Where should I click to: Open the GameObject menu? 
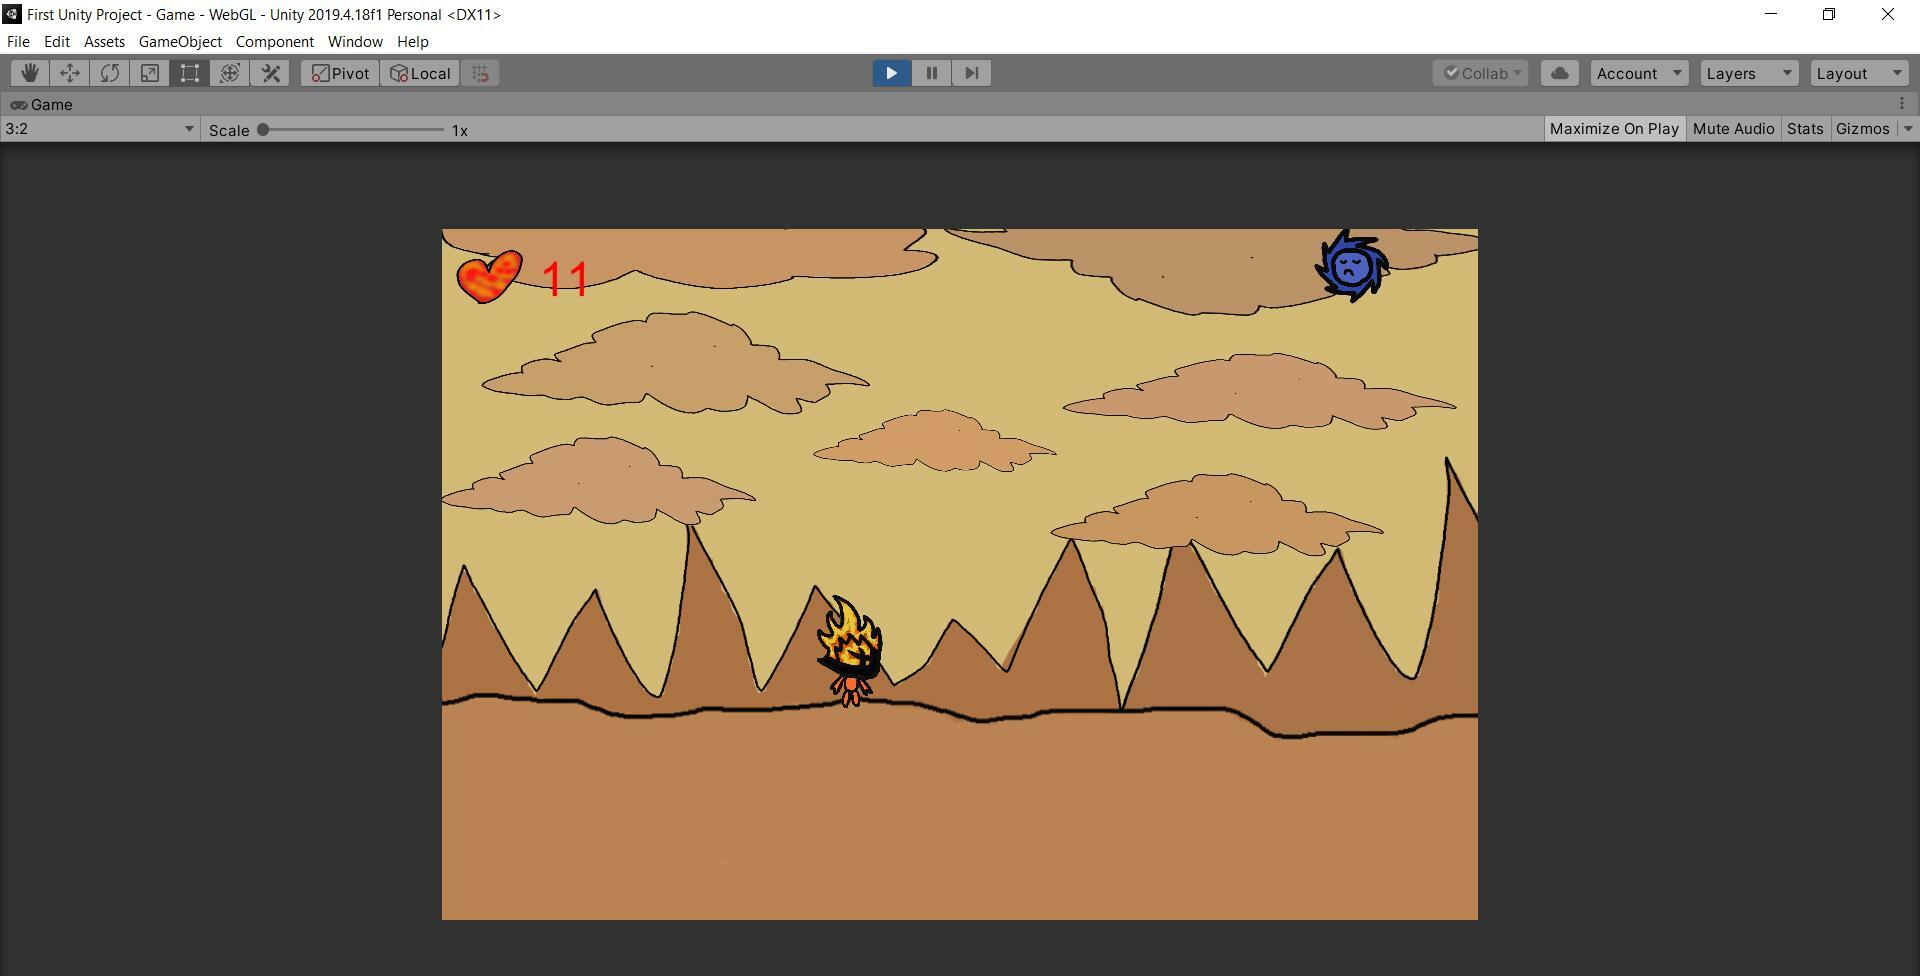[180, 42]
